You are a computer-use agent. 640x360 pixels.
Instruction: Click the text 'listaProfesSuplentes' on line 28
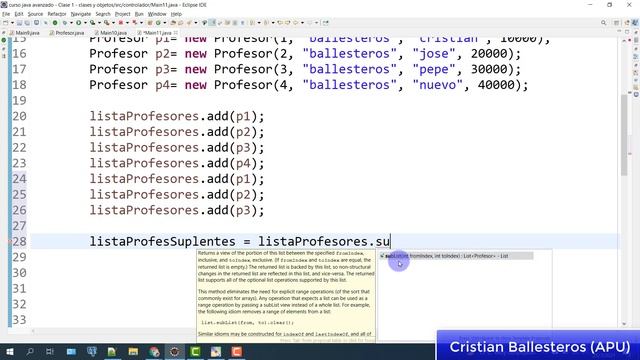click(162, 241)
